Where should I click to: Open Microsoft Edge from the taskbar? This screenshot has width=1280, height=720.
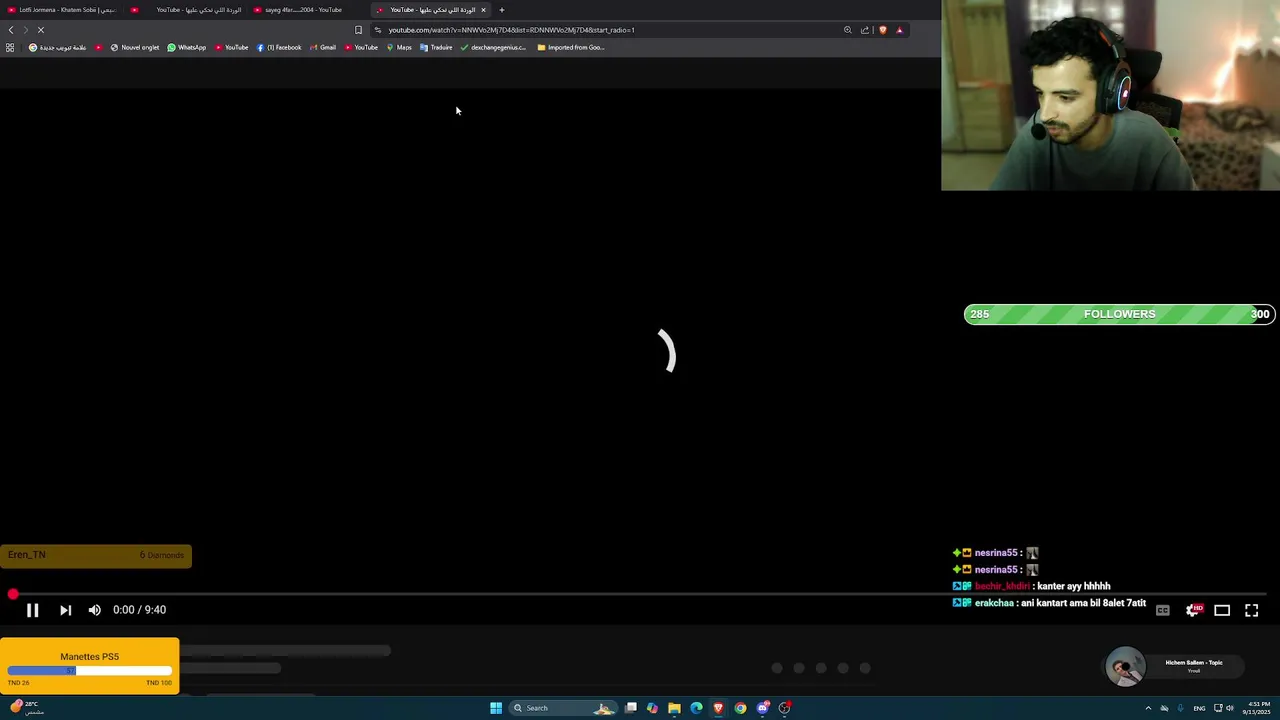pos(696,708)
